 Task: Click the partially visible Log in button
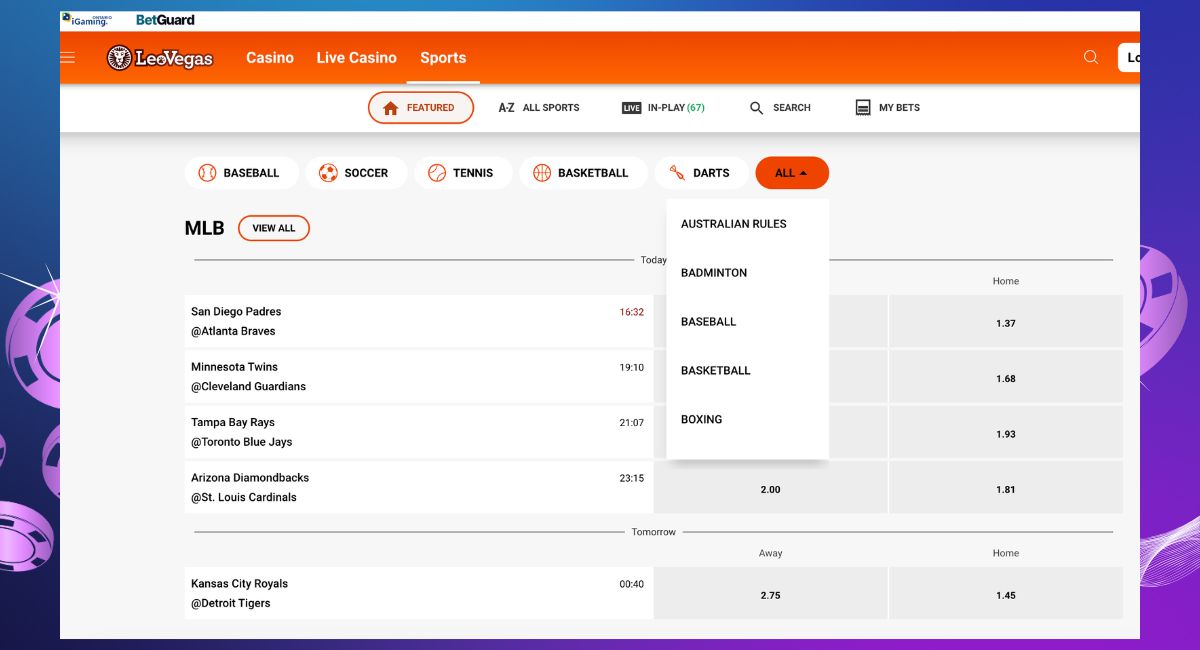[x=1129, y=58]
